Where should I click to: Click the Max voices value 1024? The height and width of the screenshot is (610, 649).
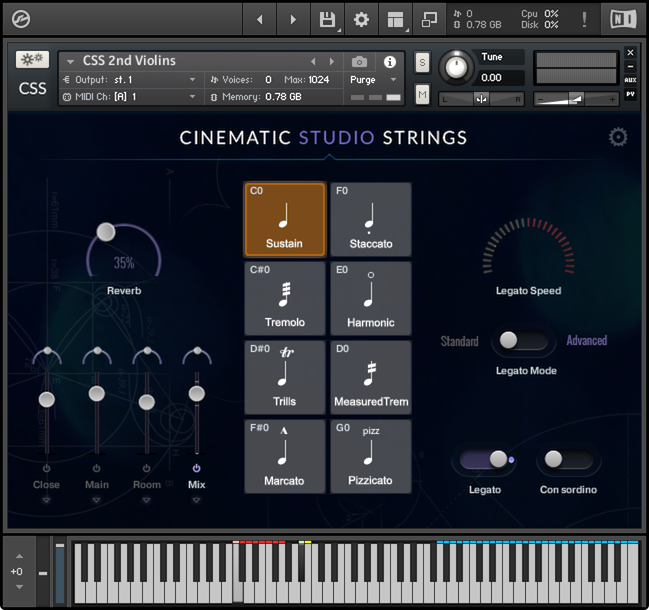(318, 79)
